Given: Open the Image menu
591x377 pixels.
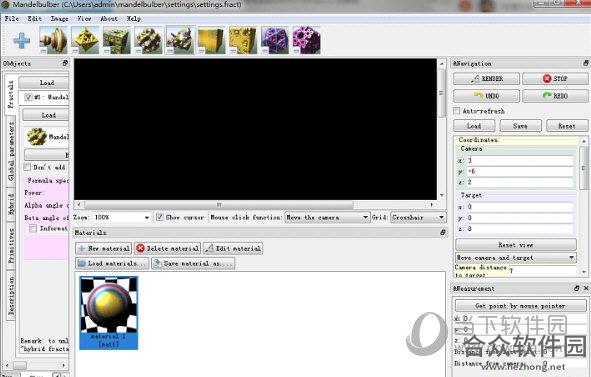Looking at the screenshot, I should [x=60, y=18].
